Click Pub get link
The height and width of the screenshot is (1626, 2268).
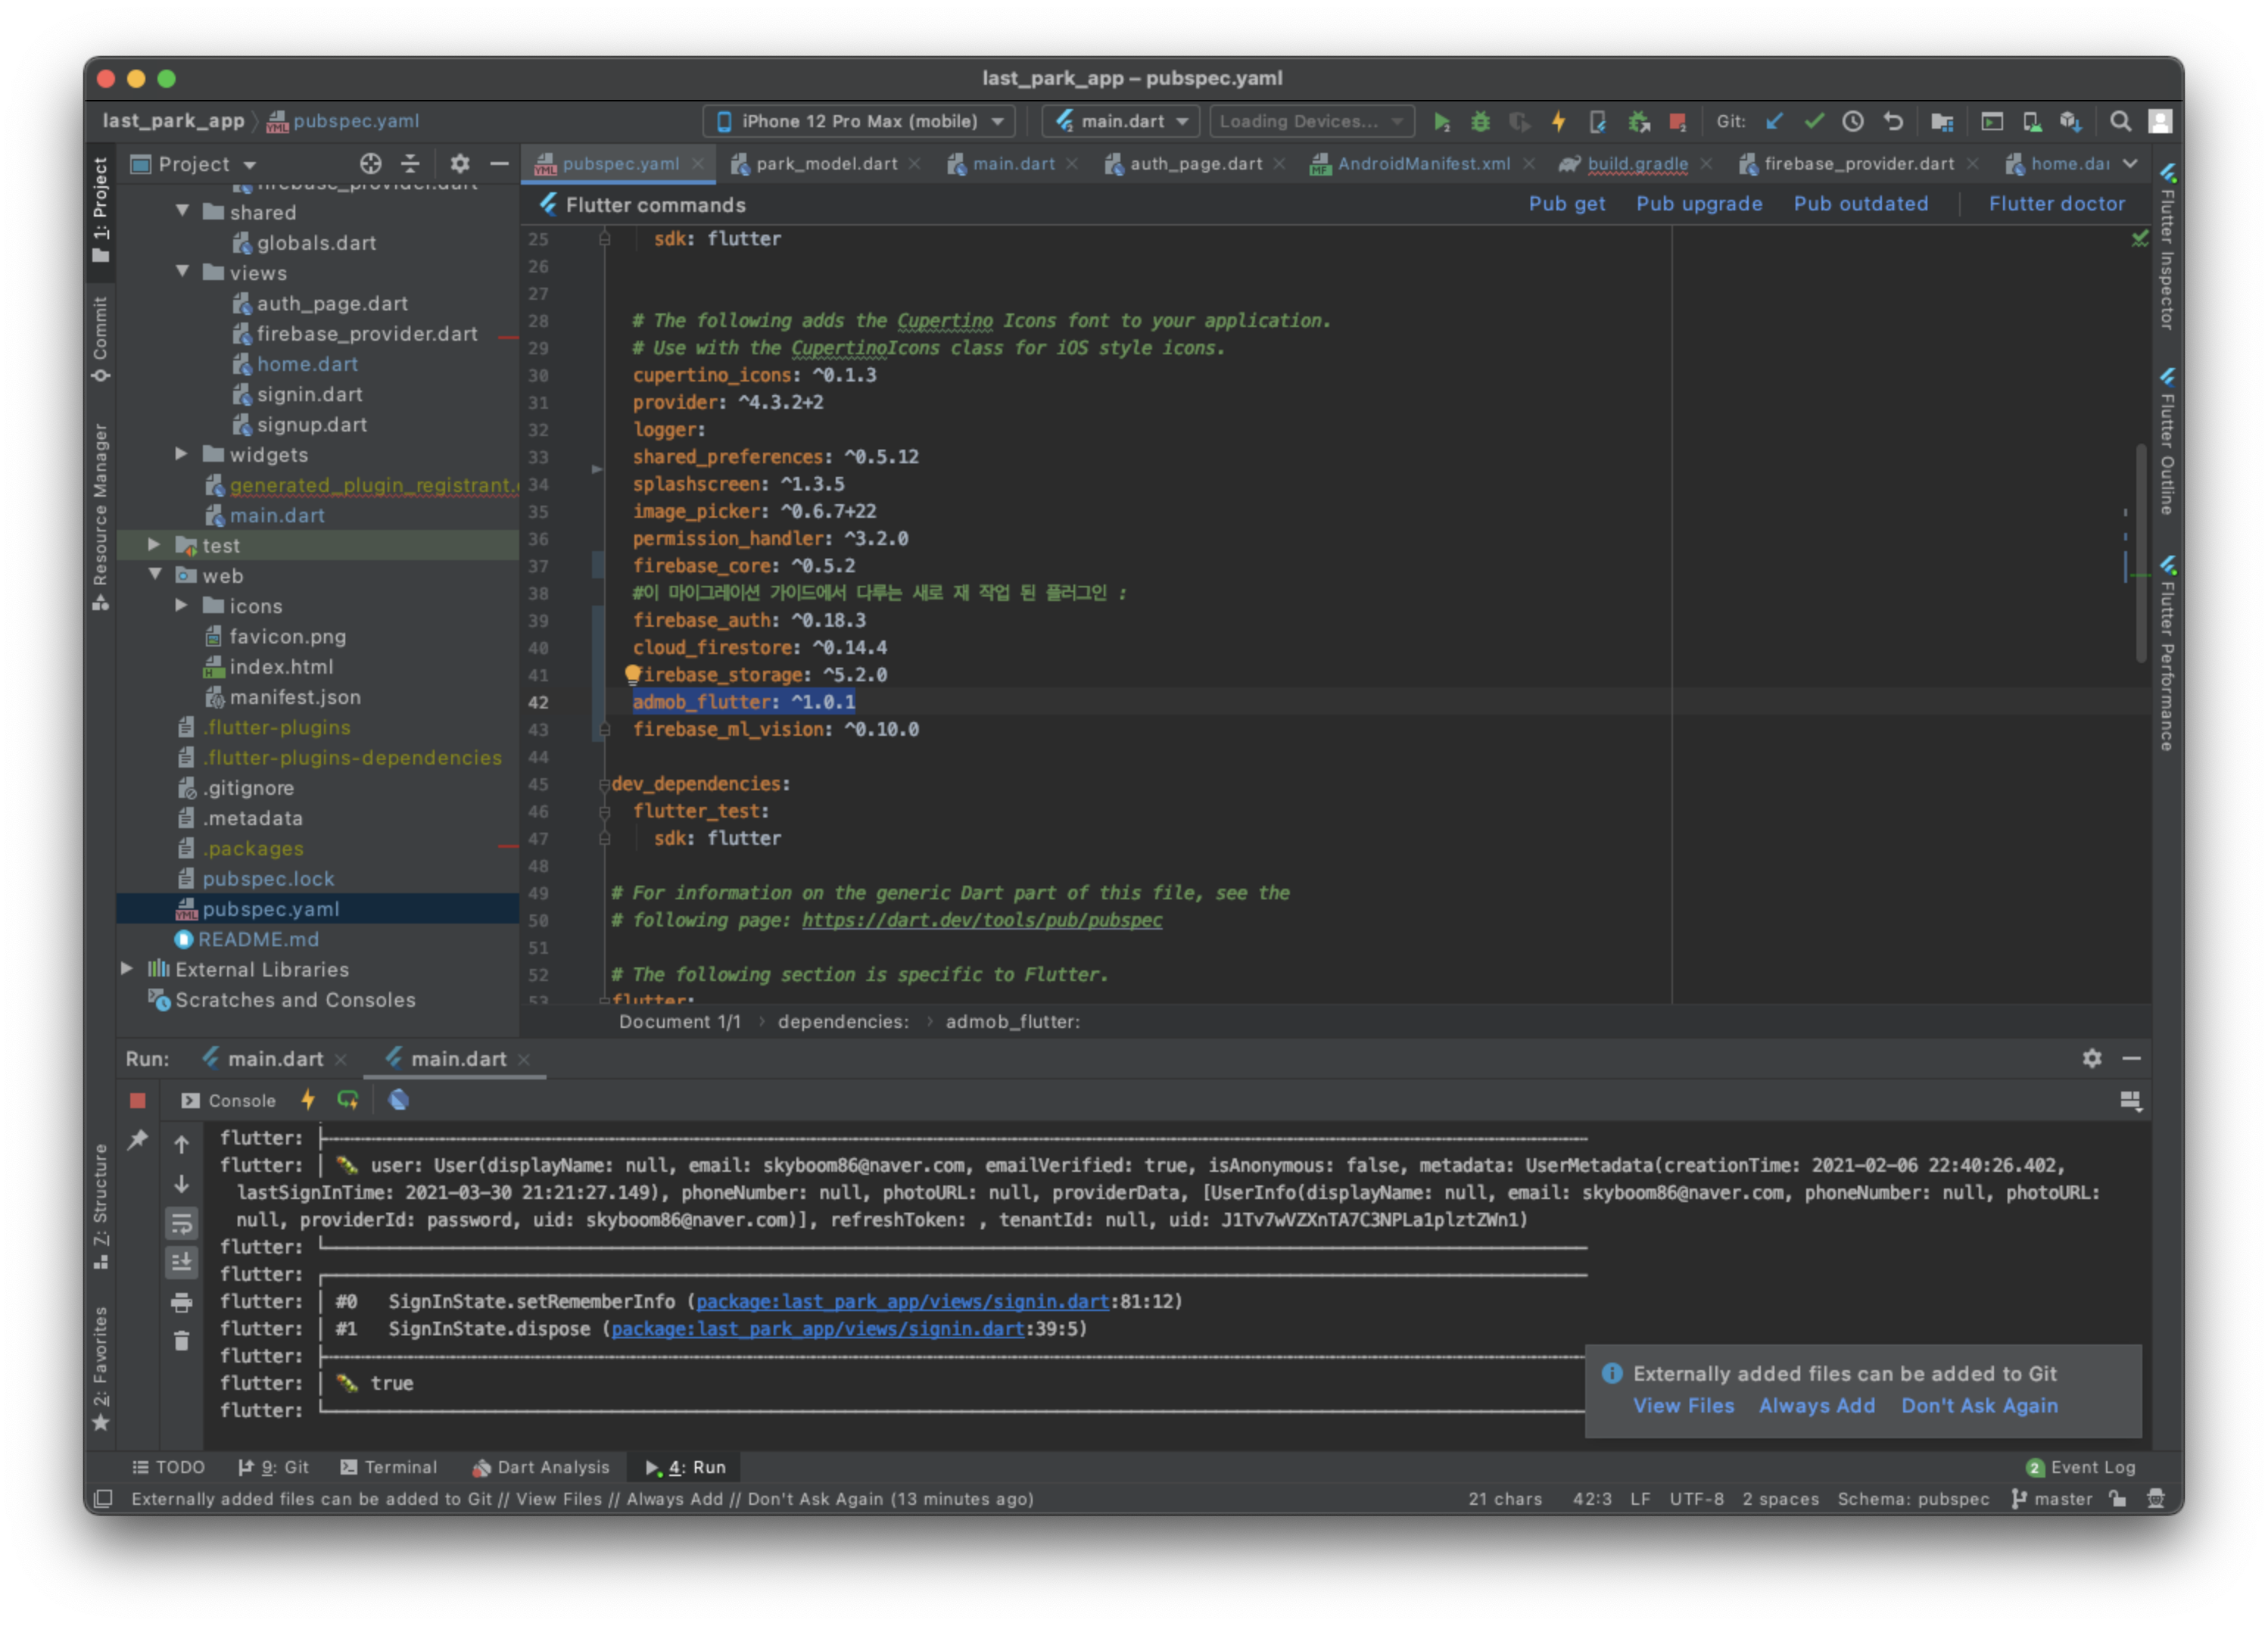[1566, 204]
